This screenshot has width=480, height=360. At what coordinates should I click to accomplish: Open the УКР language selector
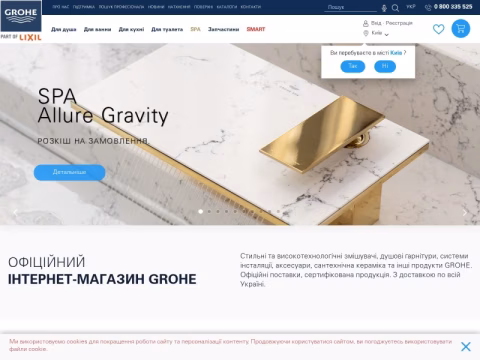tap(411, 7)
